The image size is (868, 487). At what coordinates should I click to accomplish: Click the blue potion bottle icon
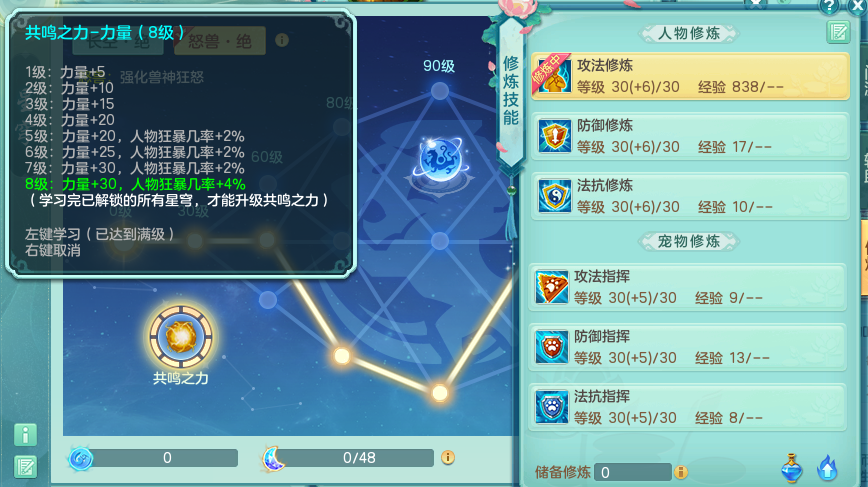792,468
